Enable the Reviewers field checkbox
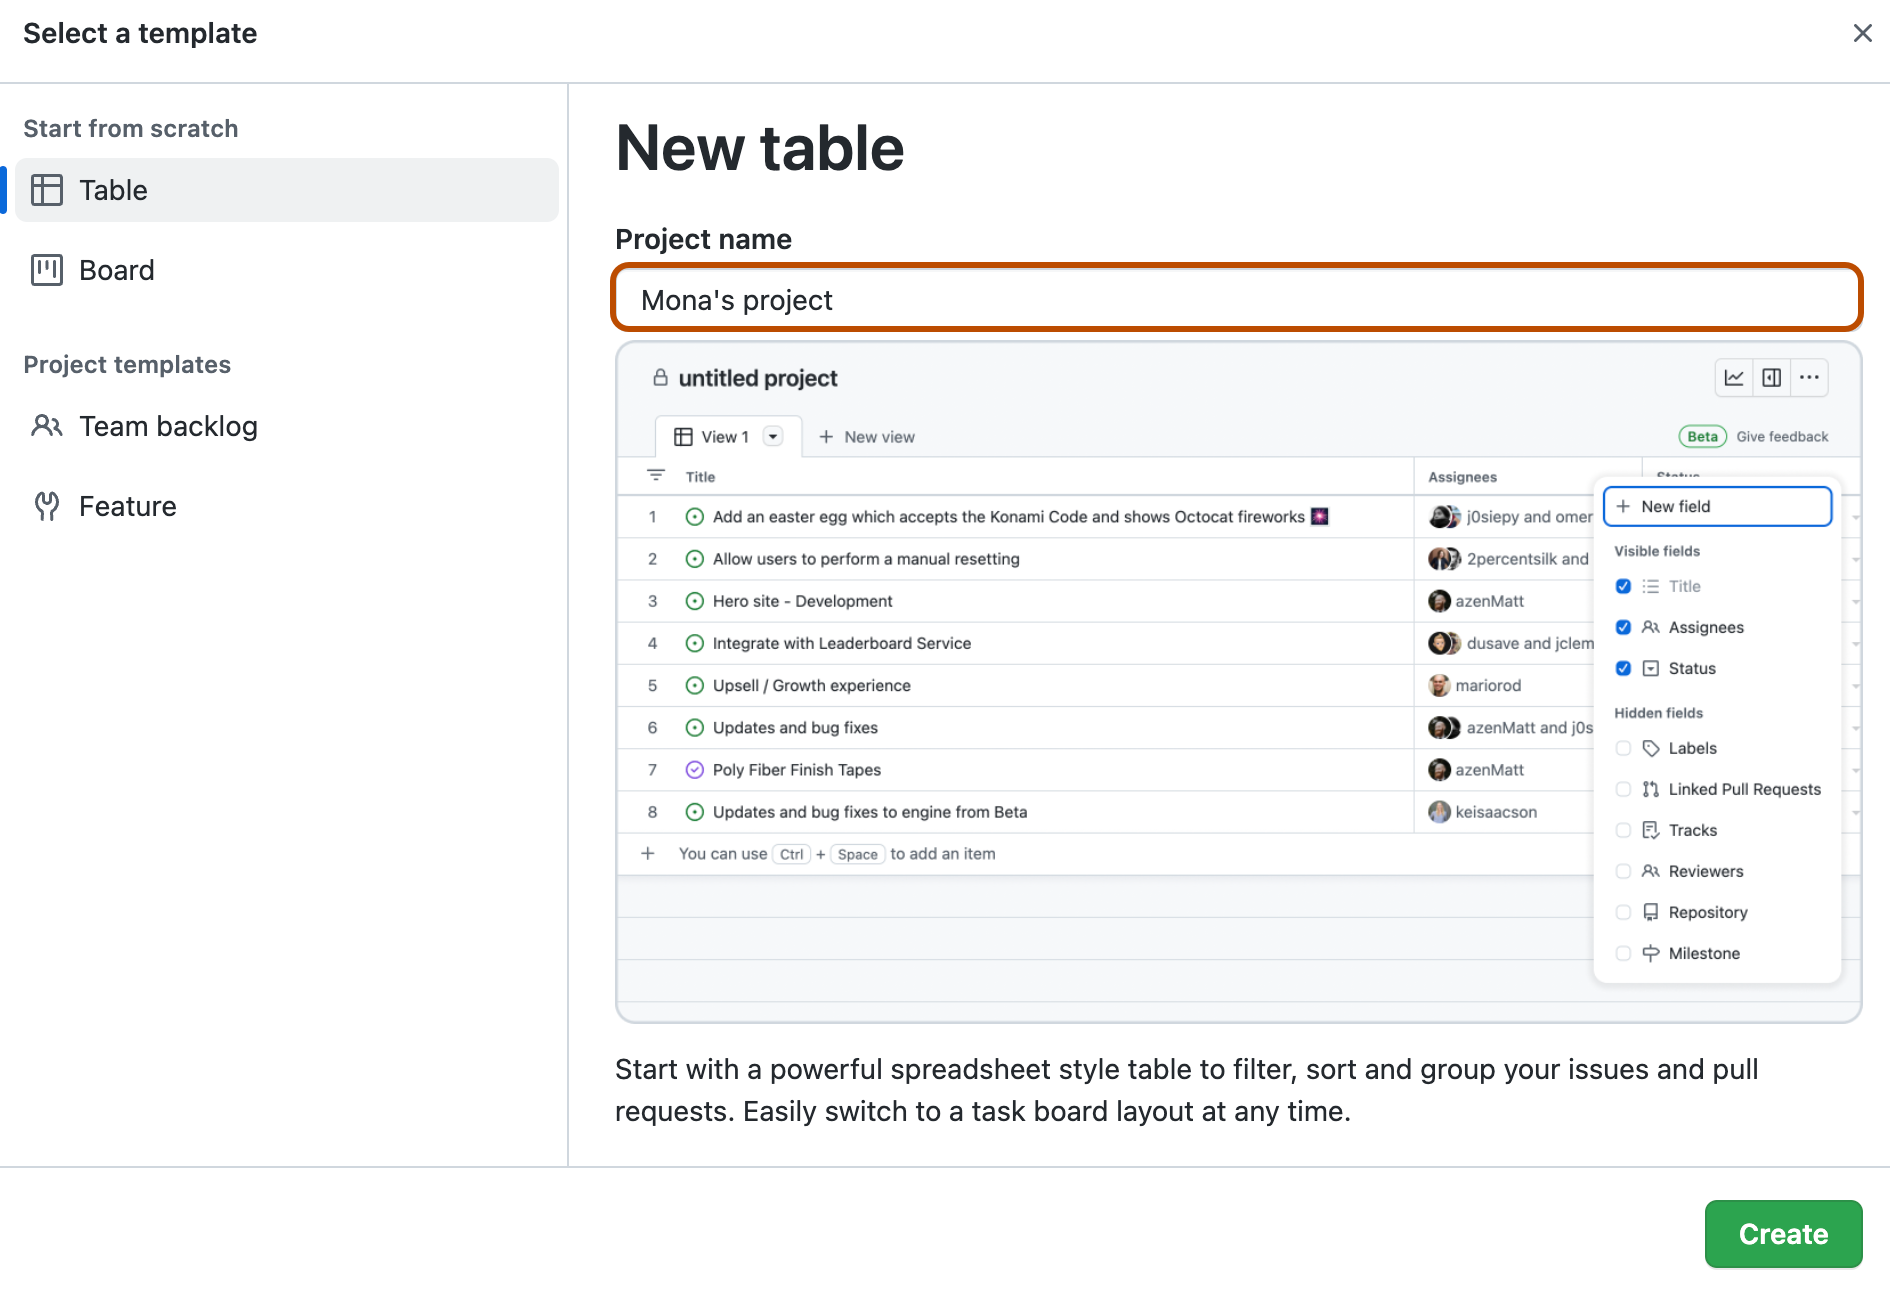The image size is (1890, 1292). [1623, 871]
